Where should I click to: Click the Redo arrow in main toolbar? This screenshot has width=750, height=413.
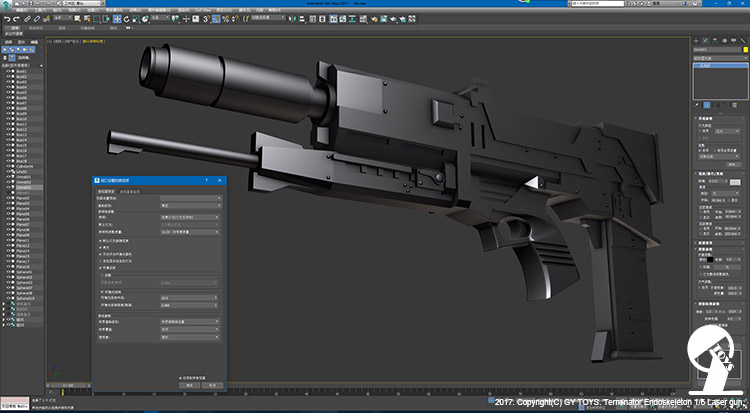coord(17,19)
